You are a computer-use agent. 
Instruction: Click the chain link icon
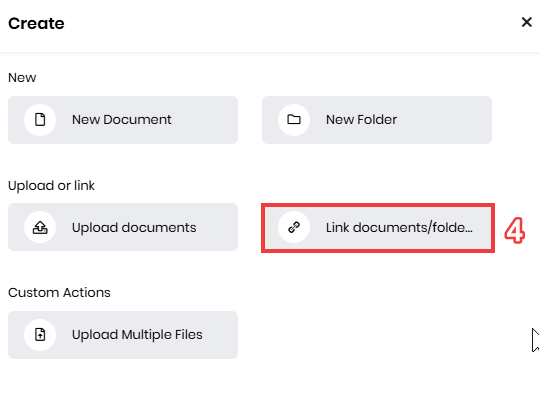pyautogui.click(x=294, y=227)
